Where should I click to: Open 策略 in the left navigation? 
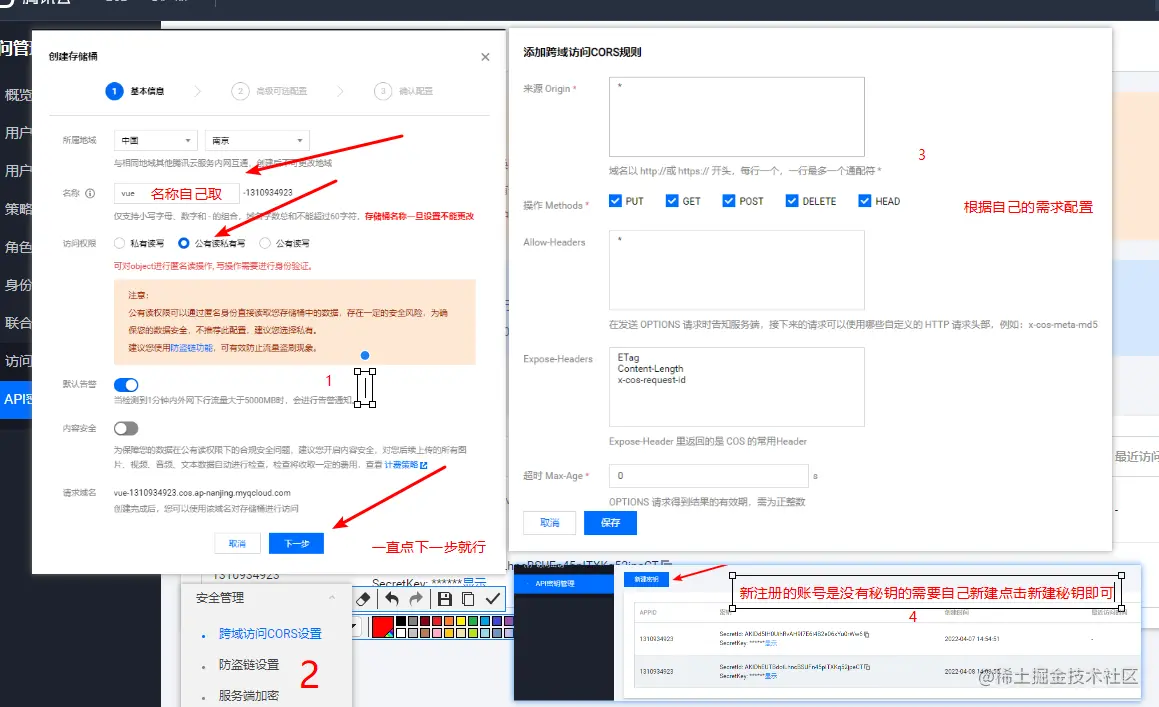coord(18,209)
